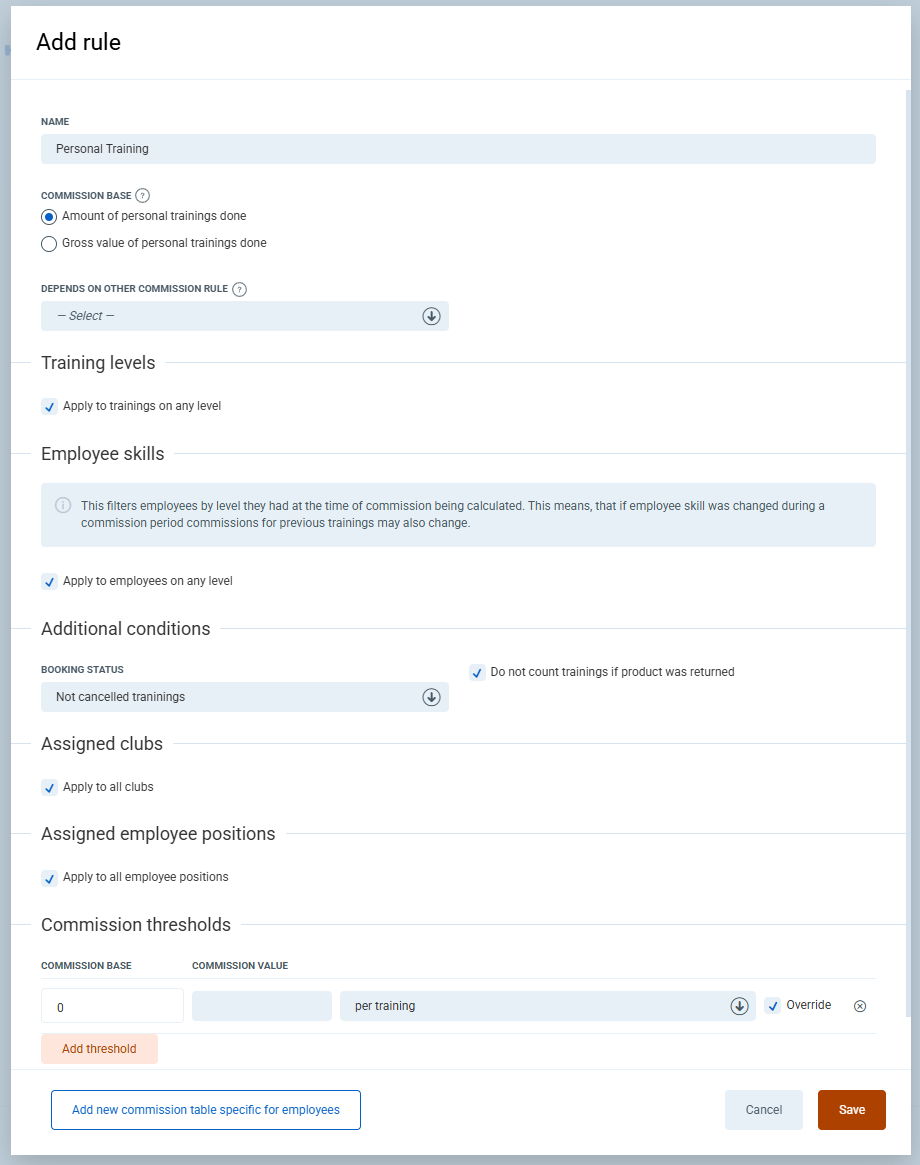Click the Commission Base help icon
Viewport: 920px width, 1165px height.
coord(143,196)
